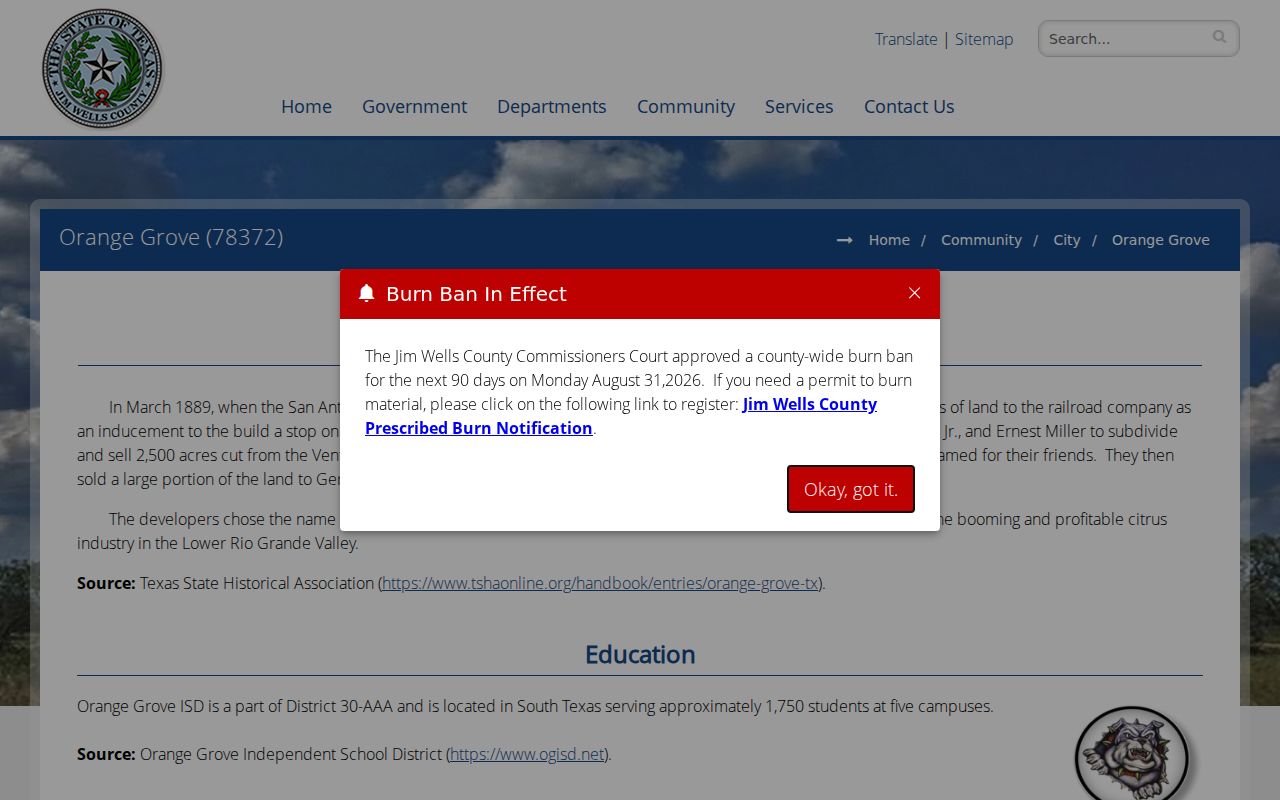Image resolution: width=1280 pixels, height=800 pixels.
Task: Click the 'Burn Ban In Effect' dialog title
Action: point(476,294)
